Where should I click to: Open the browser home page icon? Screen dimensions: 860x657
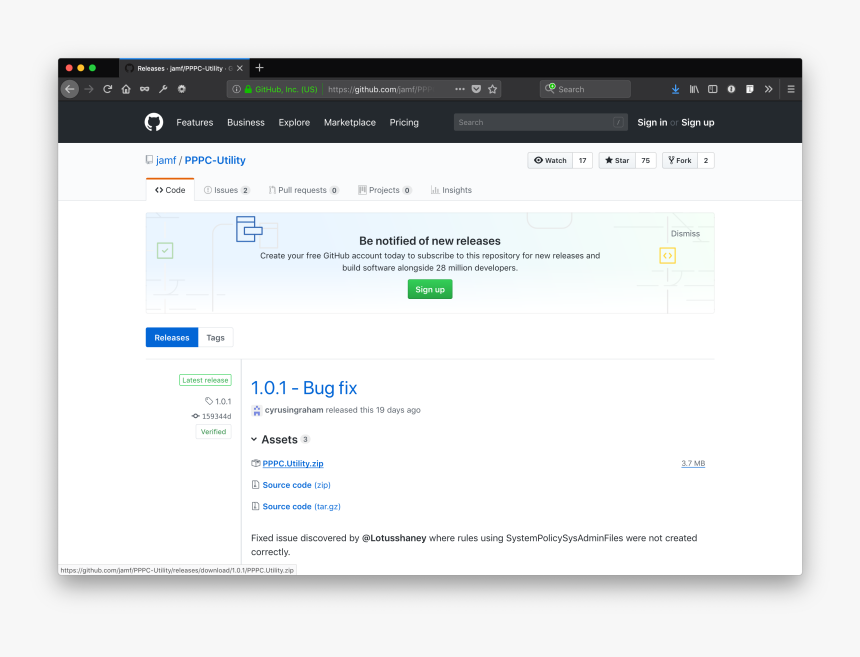(x=126, y=89)
